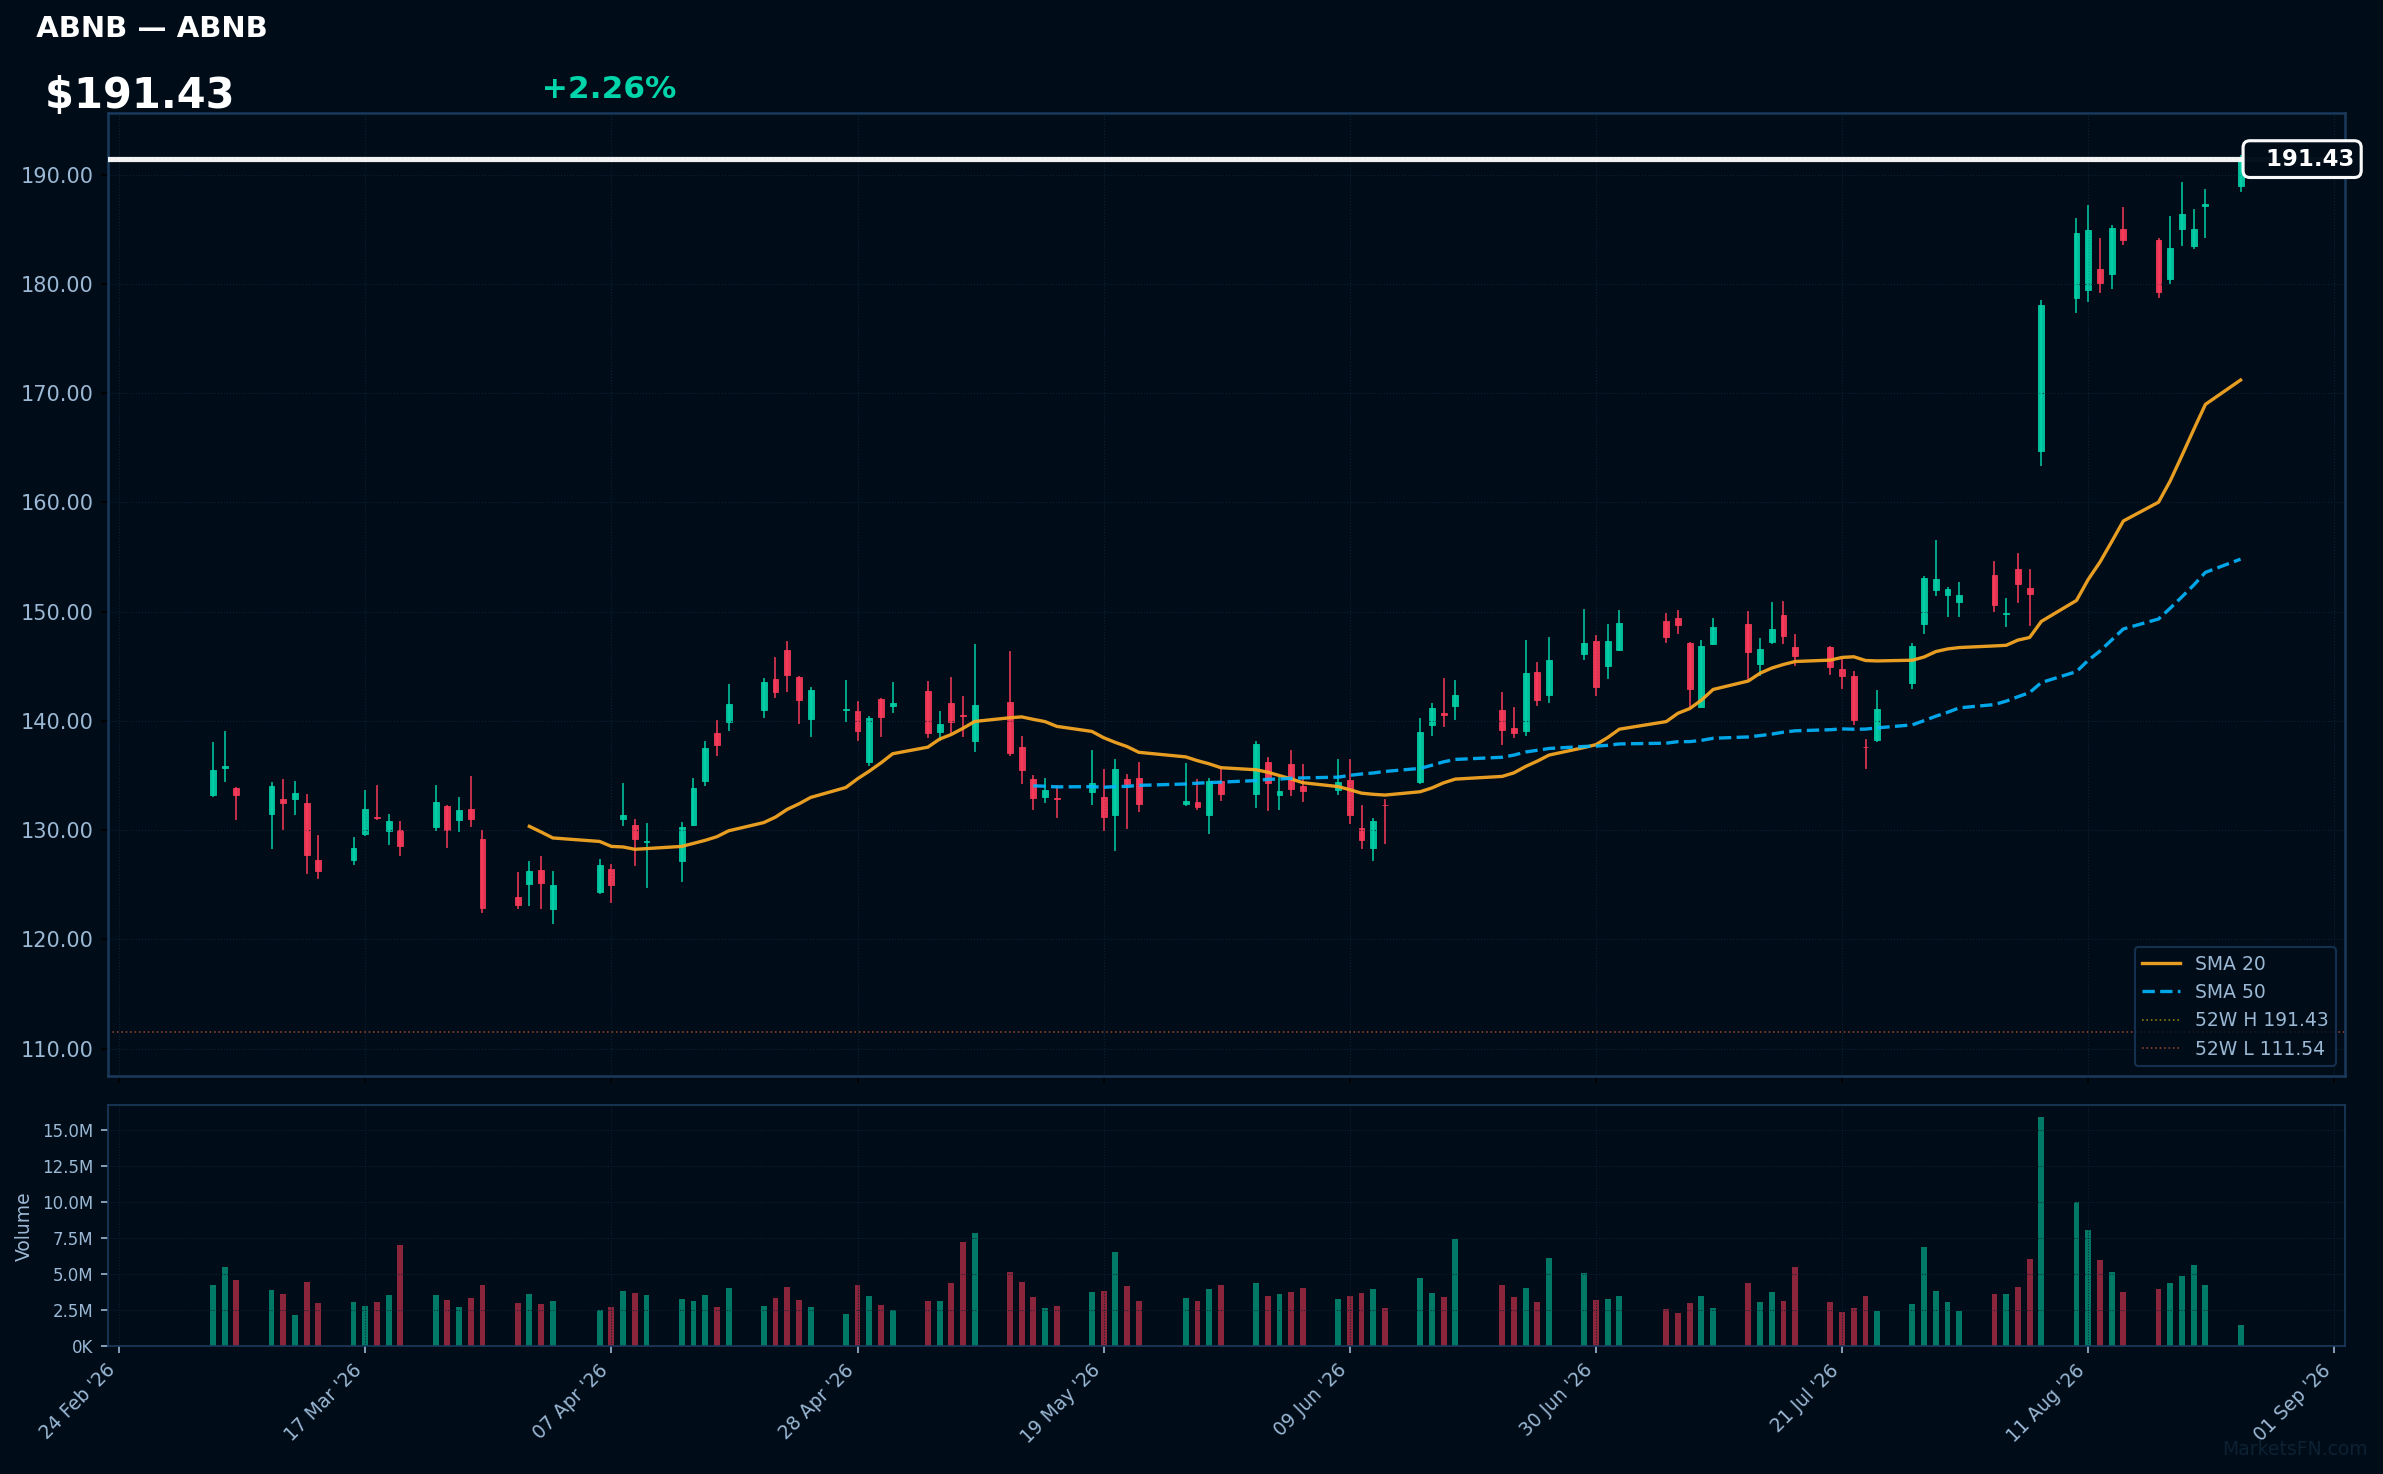The height and width of the screenshot is (1474, 2383).
Task: Click the 24 Feb '26 date label
Action: 77,1401
